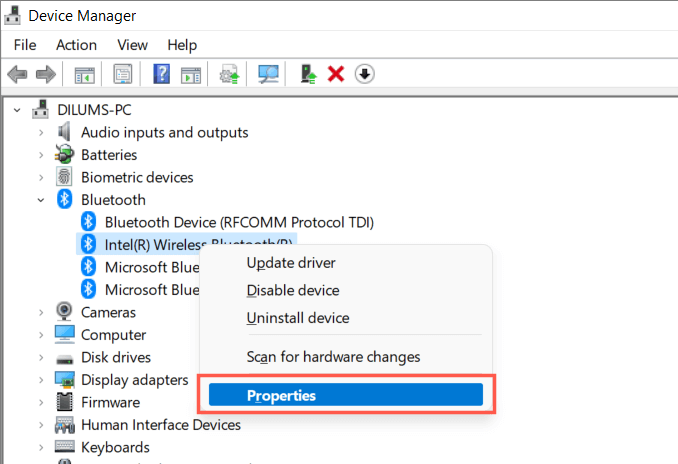678x464 pixels.
Task: Click the down-arrow disable device icon
Action: point(365,74)
